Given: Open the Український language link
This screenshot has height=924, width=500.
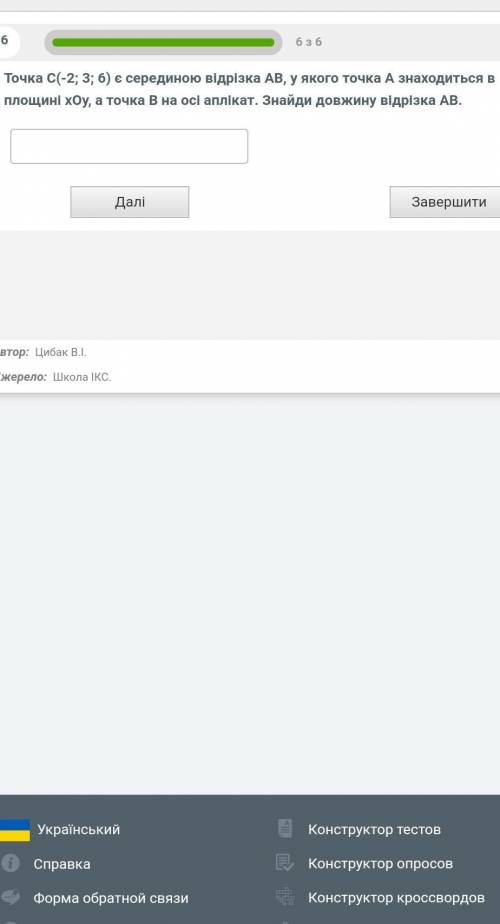Looking at the screenshot, I should click(x=78, y=830).
